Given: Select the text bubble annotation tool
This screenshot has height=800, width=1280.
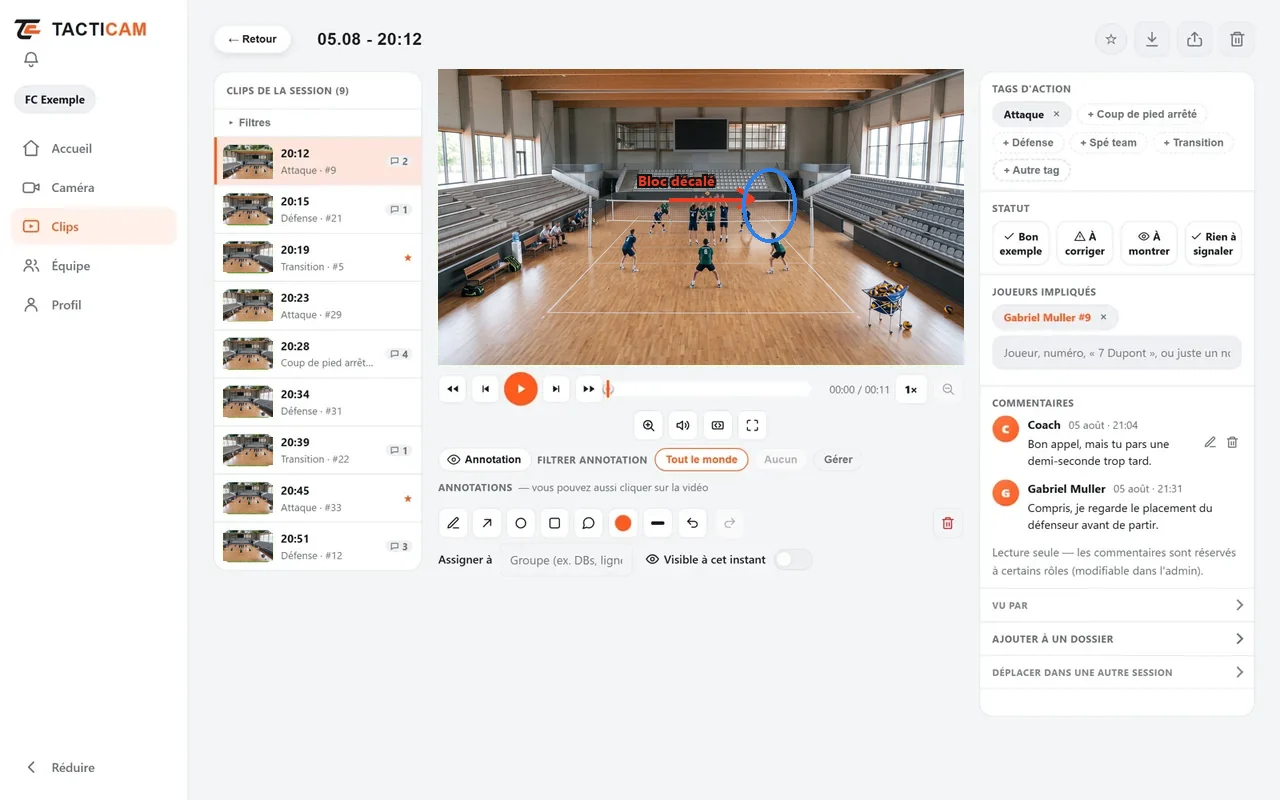Looking at the screenshot, I should point(589,523).
